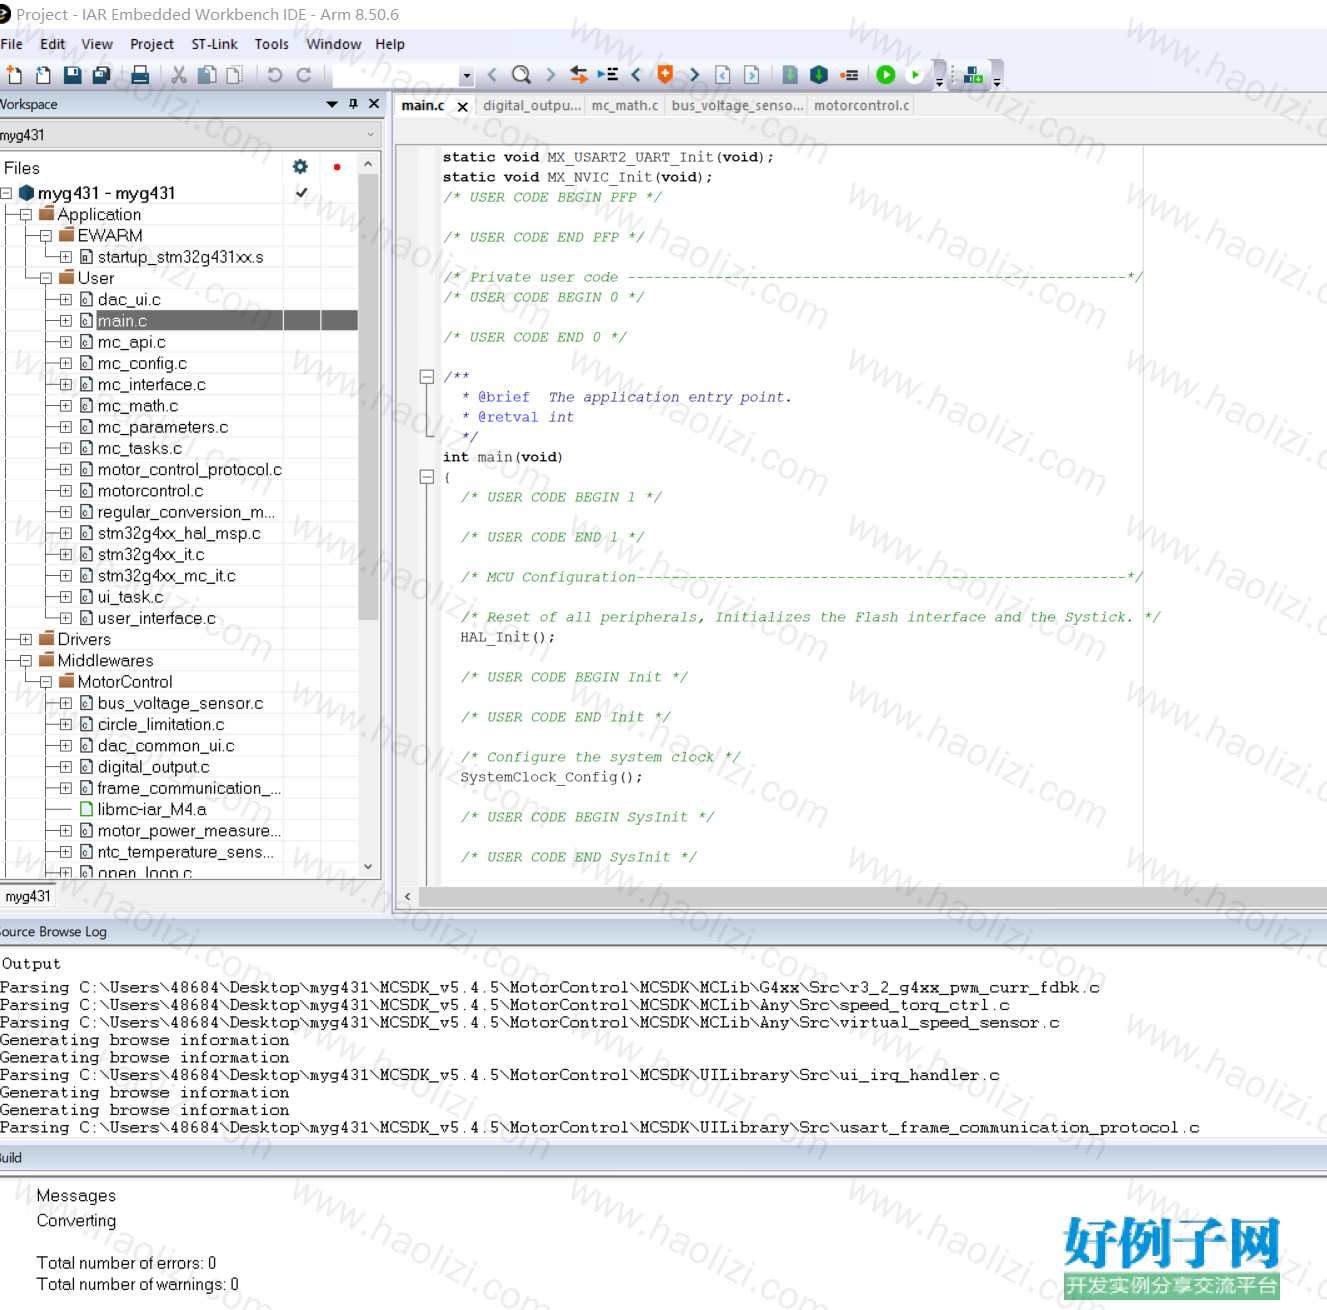Click the Open file toolbar icon
Screen dimensions: 1327x1310
[43, 75]
